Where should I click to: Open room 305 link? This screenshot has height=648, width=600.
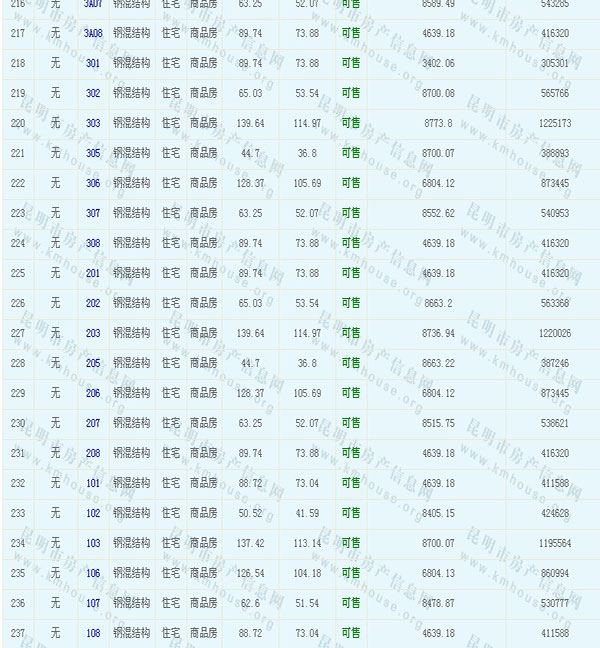(93, 153)
